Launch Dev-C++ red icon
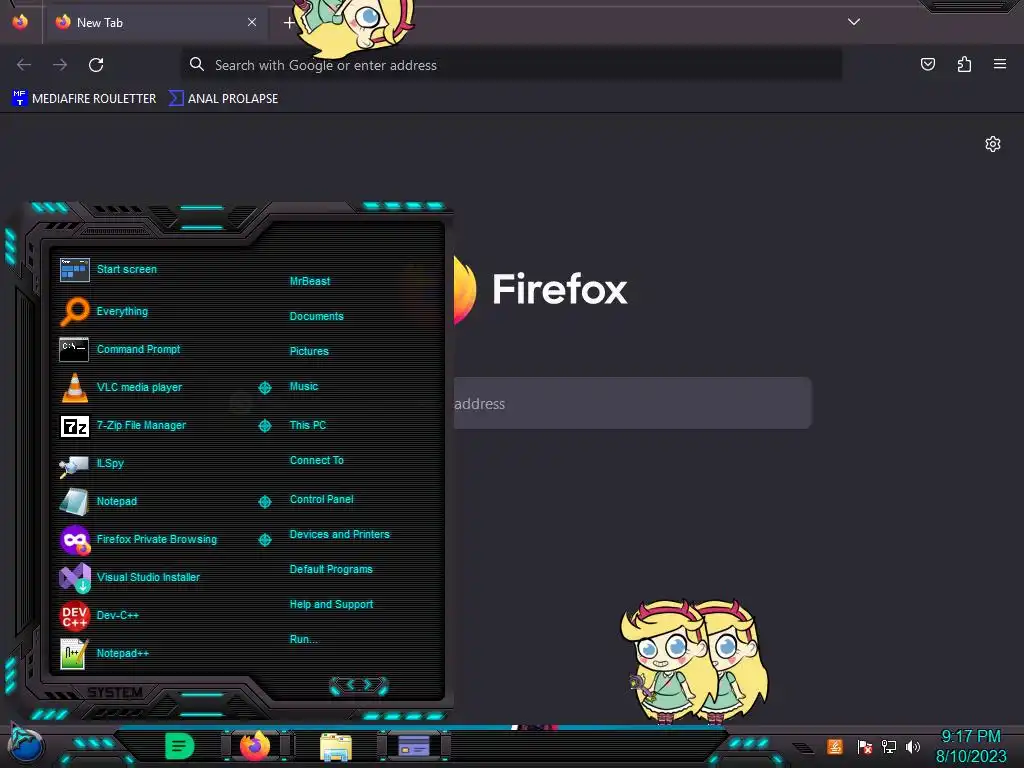Image resolution: width=1024 pixels, height=768 pixels. click(74, 615)
